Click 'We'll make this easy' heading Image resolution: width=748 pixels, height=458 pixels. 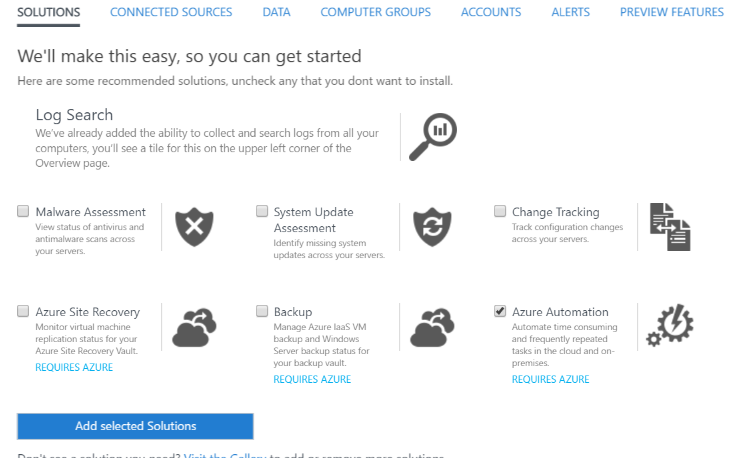point(189,56)
